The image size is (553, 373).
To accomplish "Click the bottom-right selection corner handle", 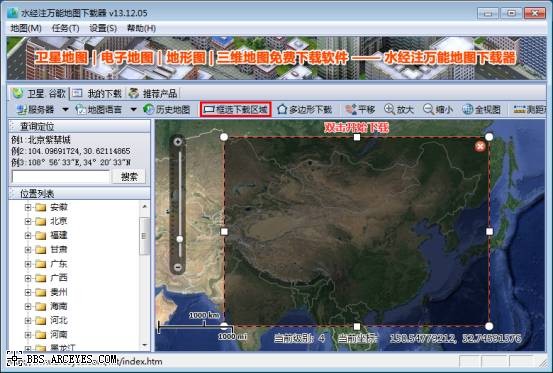I will (x=489, y=326).
